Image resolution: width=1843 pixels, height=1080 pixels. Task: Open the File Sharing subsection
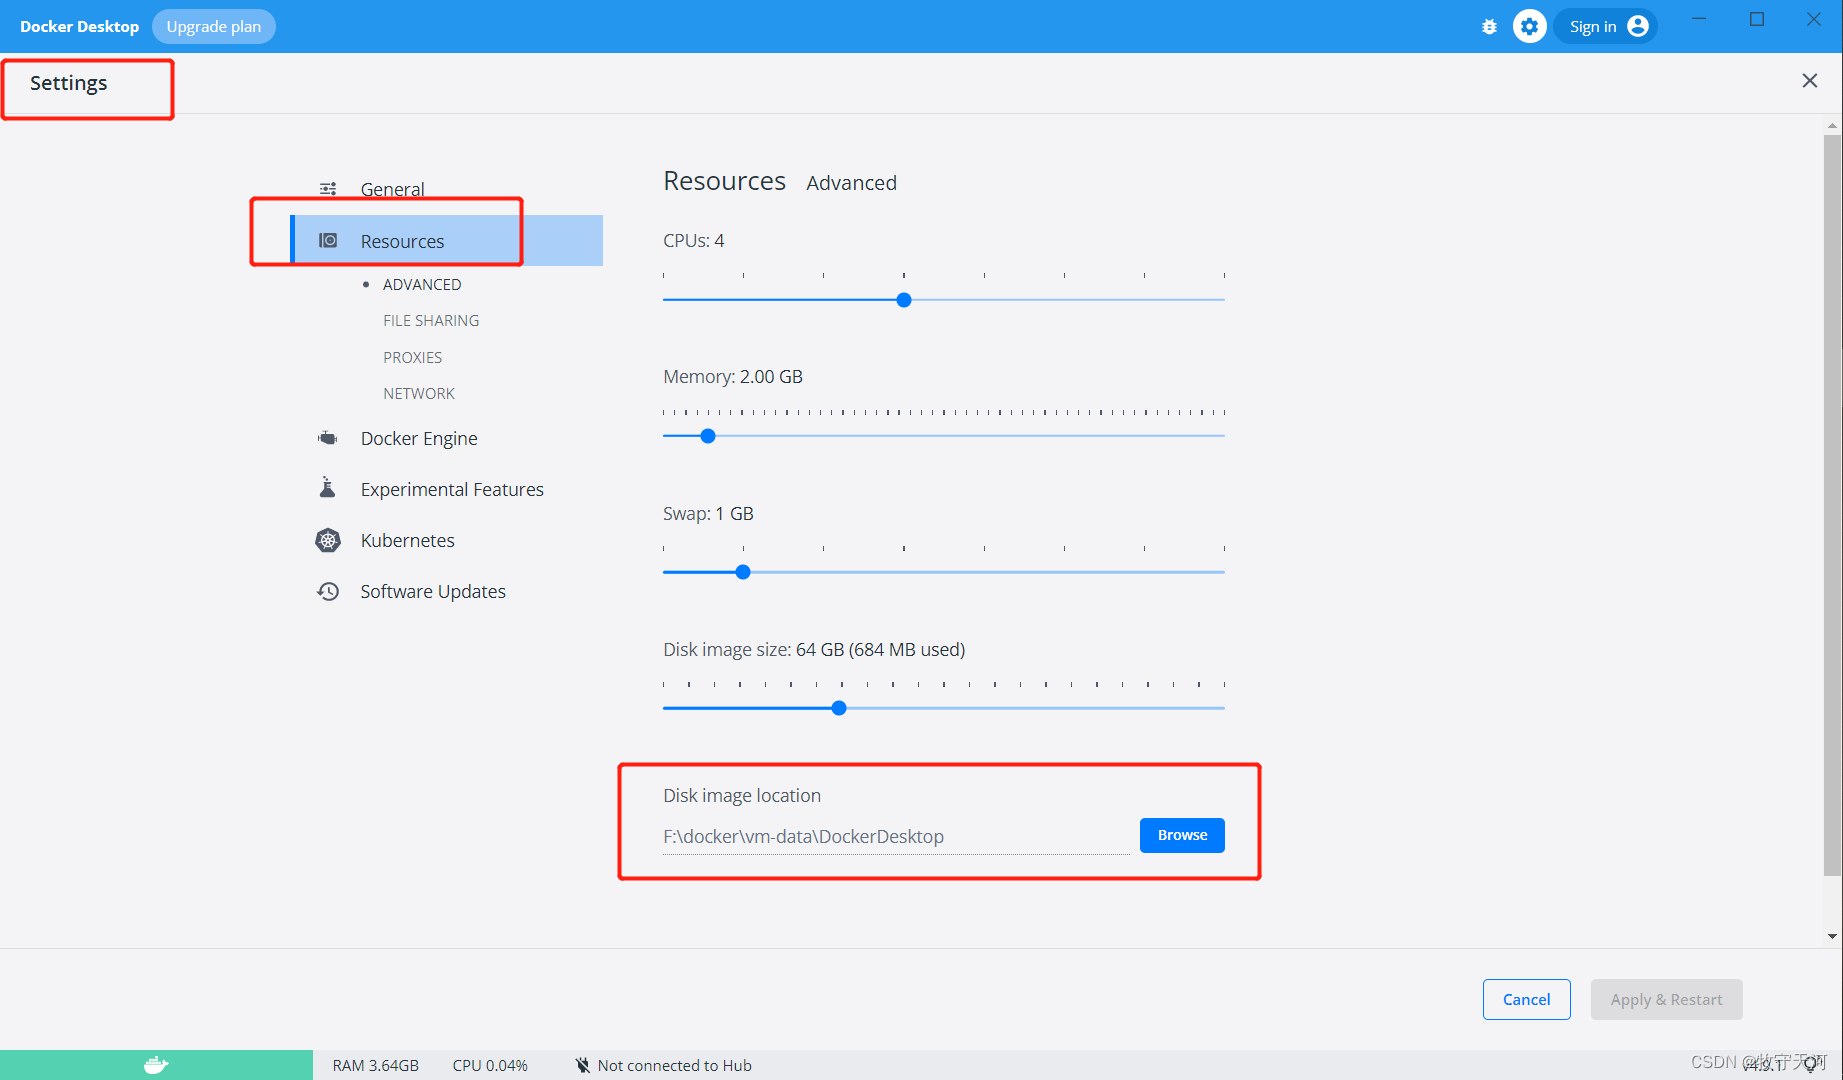tap(431, 321)
